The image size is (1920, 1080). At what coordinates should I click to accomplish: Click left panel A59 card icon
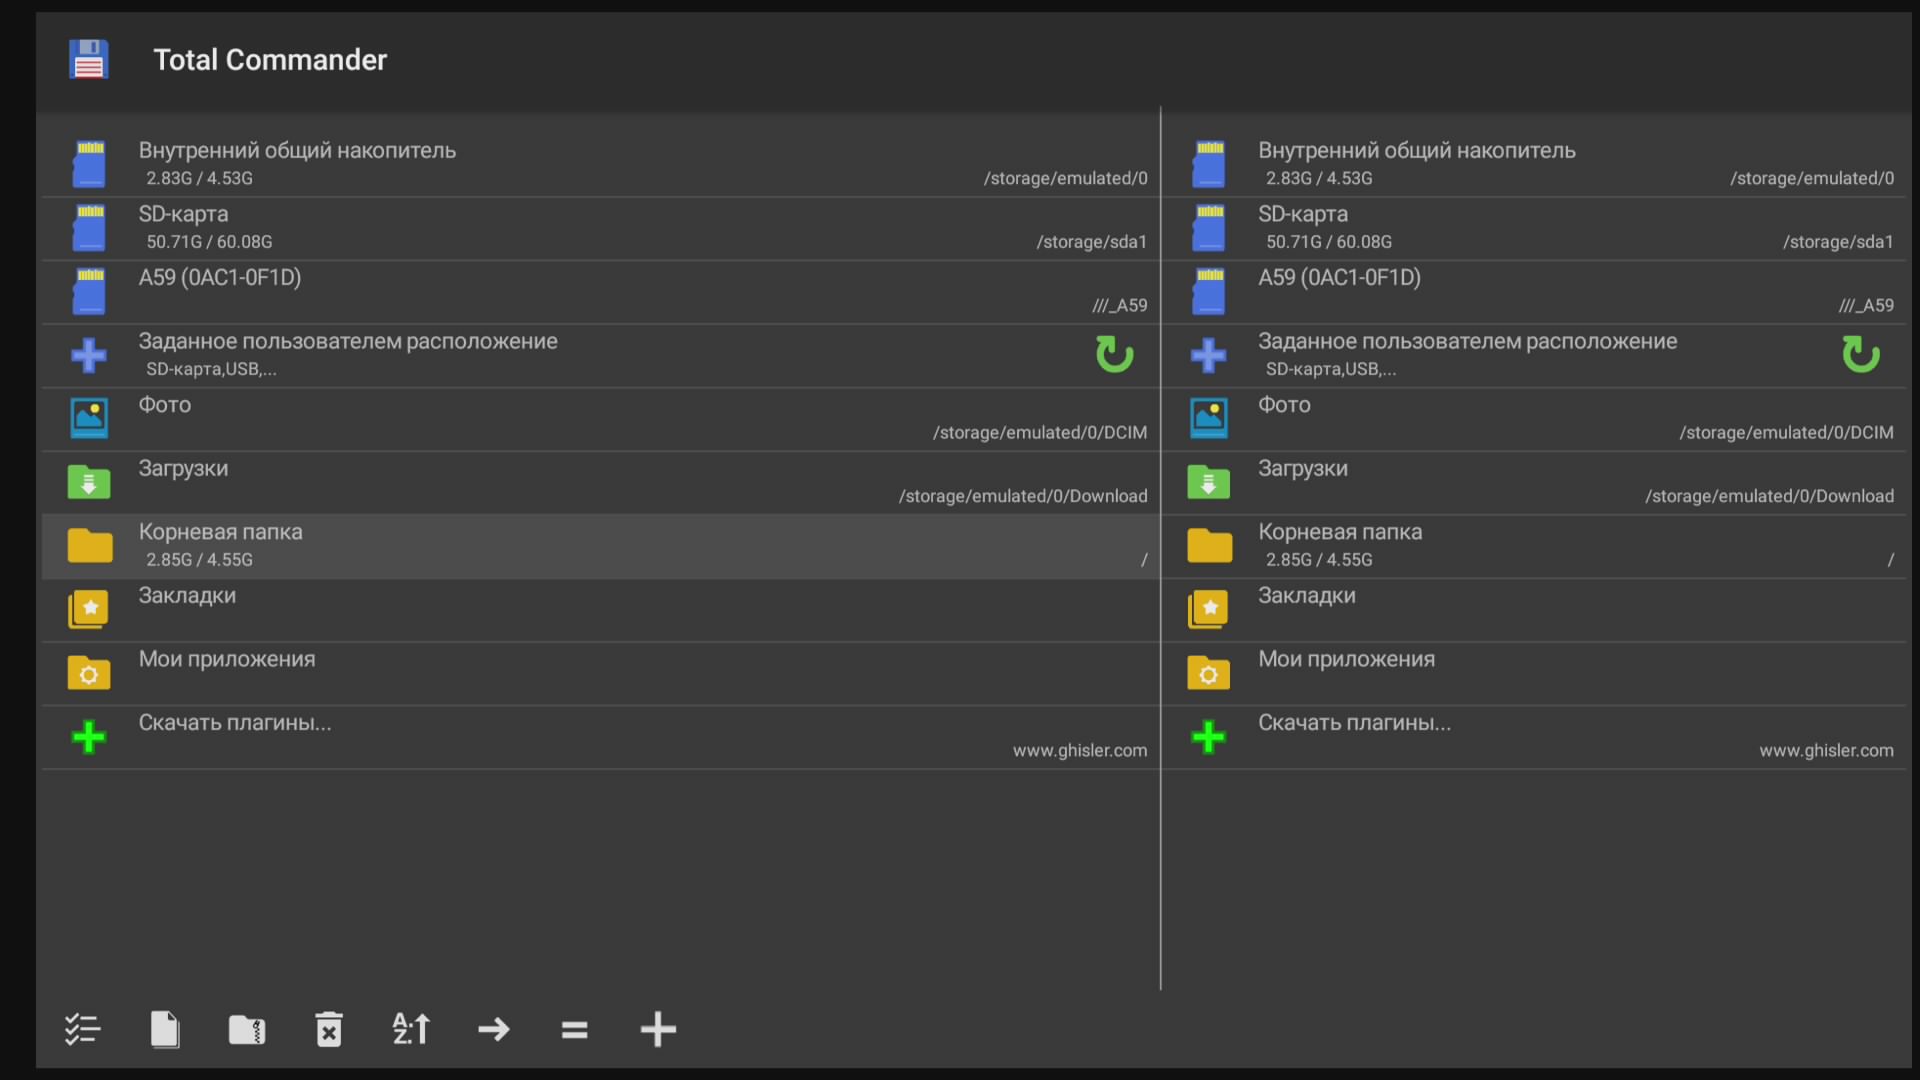pyautogui.click(x=89, y=291)
